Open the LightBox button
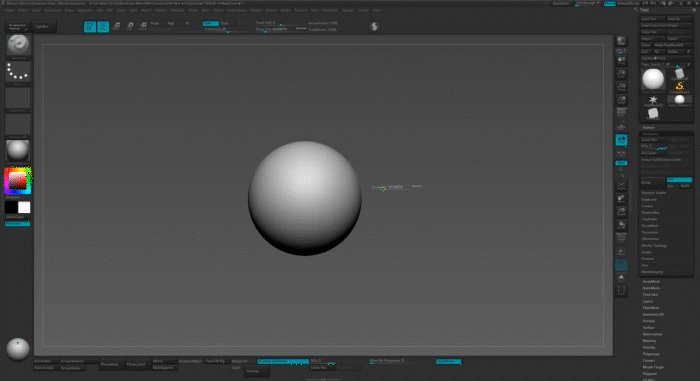The height and width of the screenshot is (381, 700). tap(43, 27)
